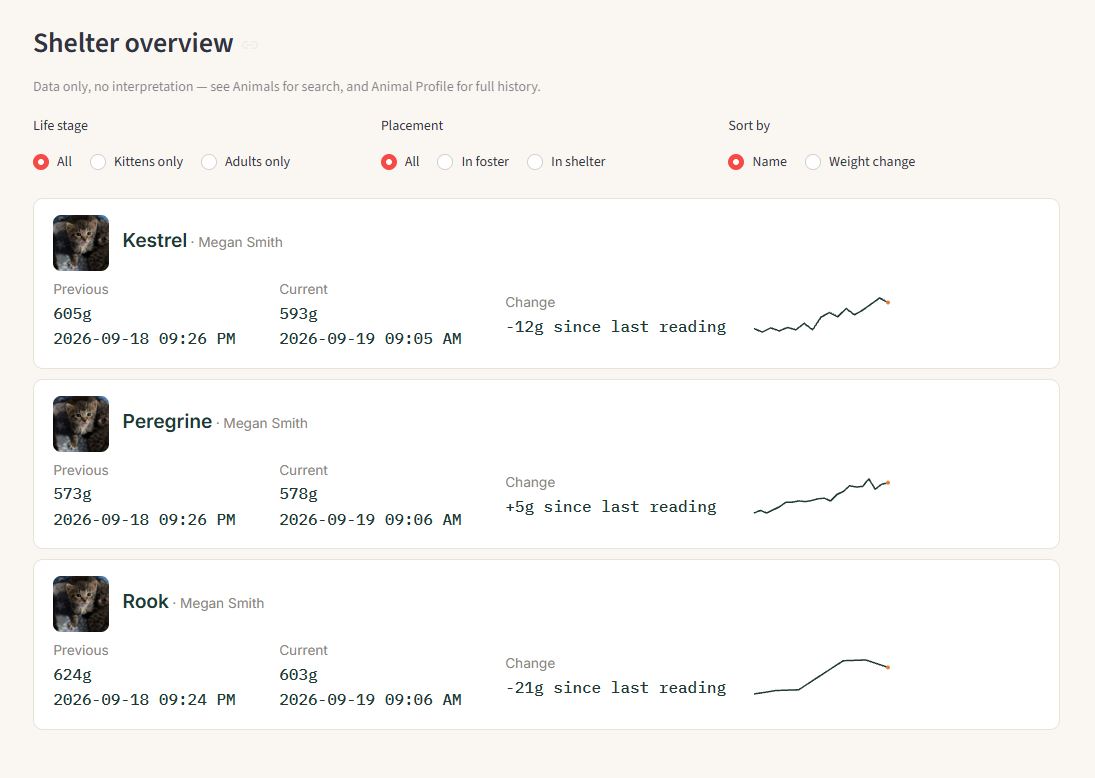Open Kestrel's kitten photo thumbnail
Screen dimensions: 1095x778
pos(81,242)
